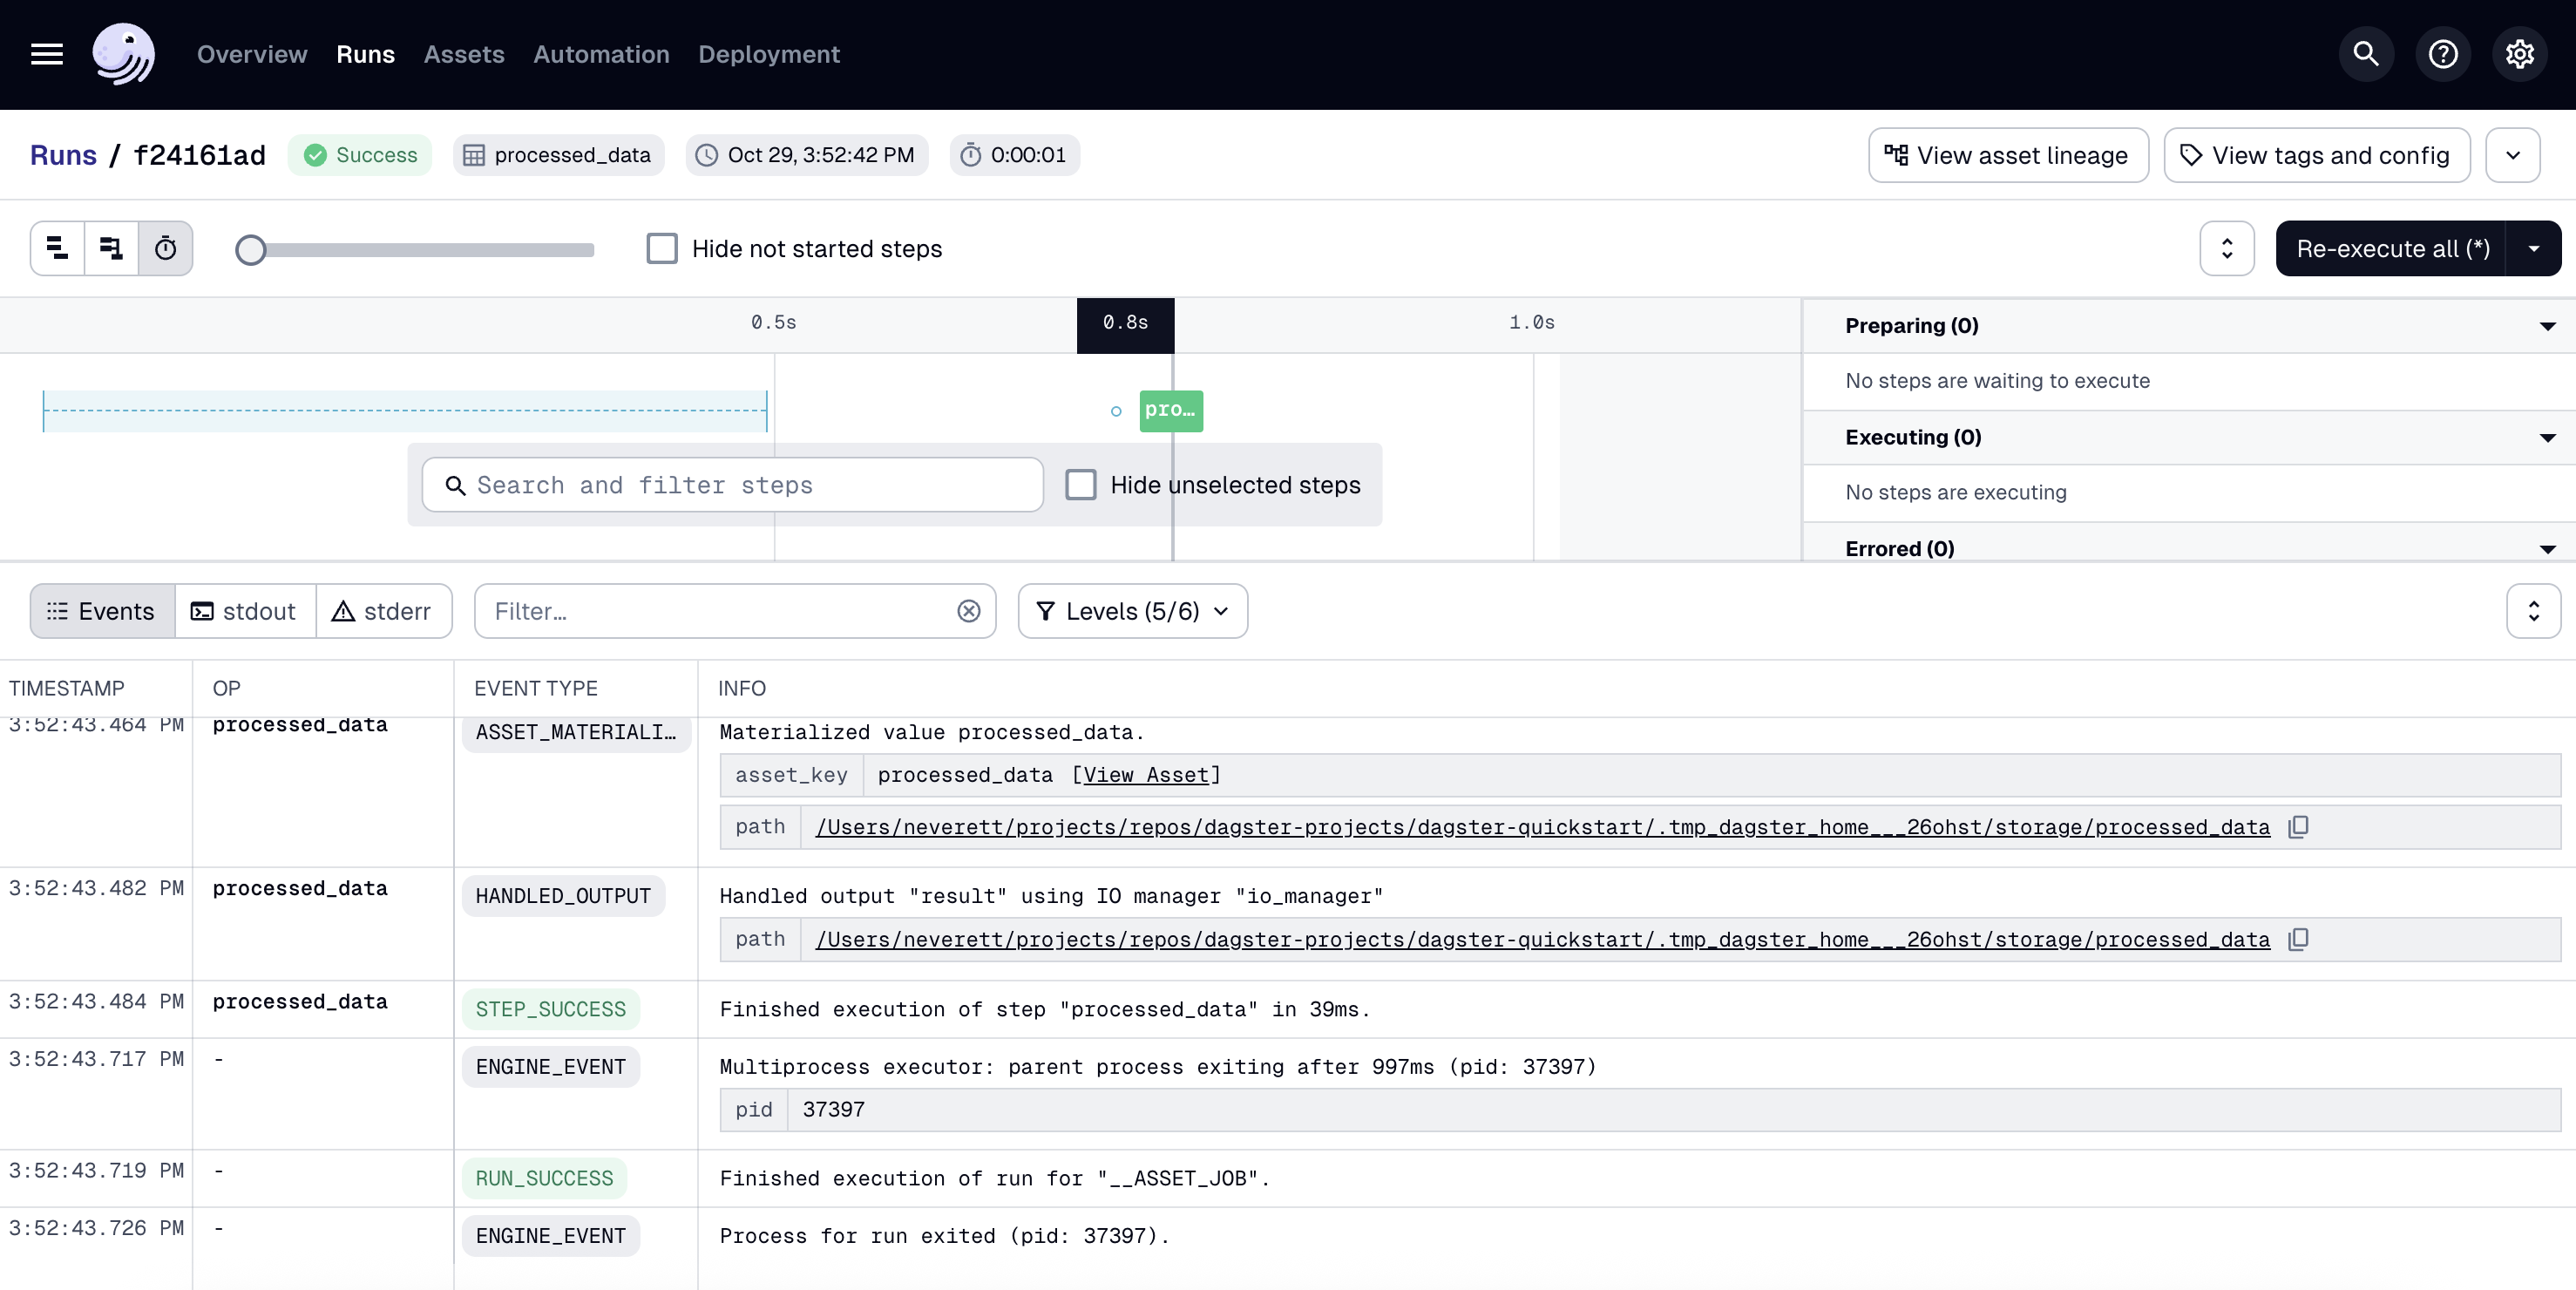Clear the log filter field
This screenshot has width=2576, height=1290.
coord(968,611)
